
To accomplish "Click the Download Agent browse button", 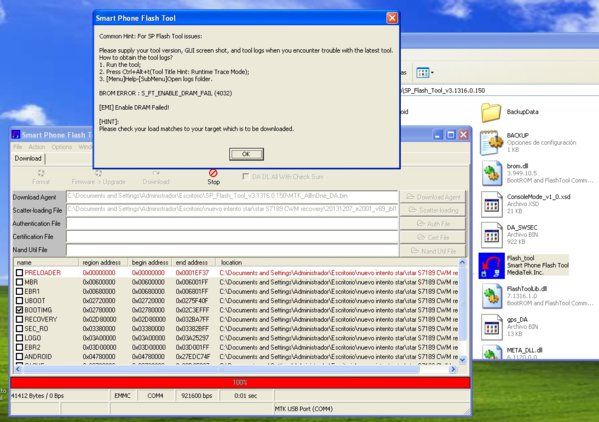I will [x=433, y=197].
